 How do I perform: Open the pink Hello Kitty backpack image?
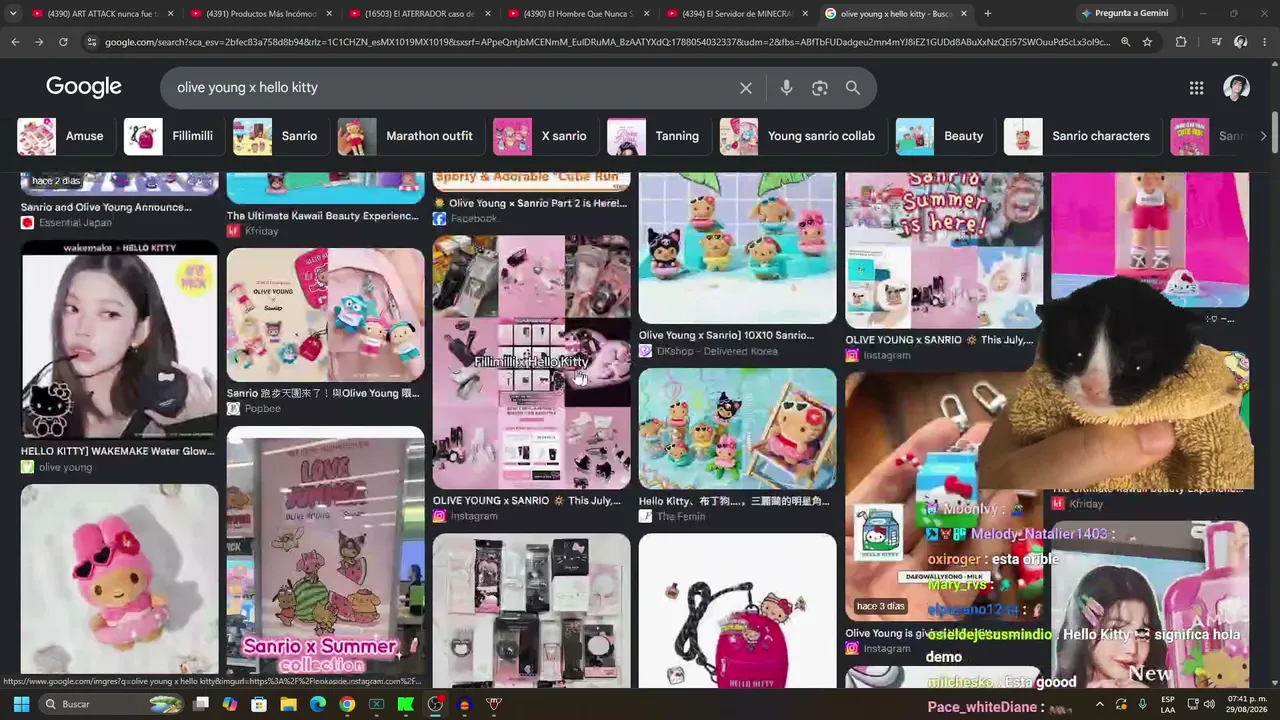point(737,610)
